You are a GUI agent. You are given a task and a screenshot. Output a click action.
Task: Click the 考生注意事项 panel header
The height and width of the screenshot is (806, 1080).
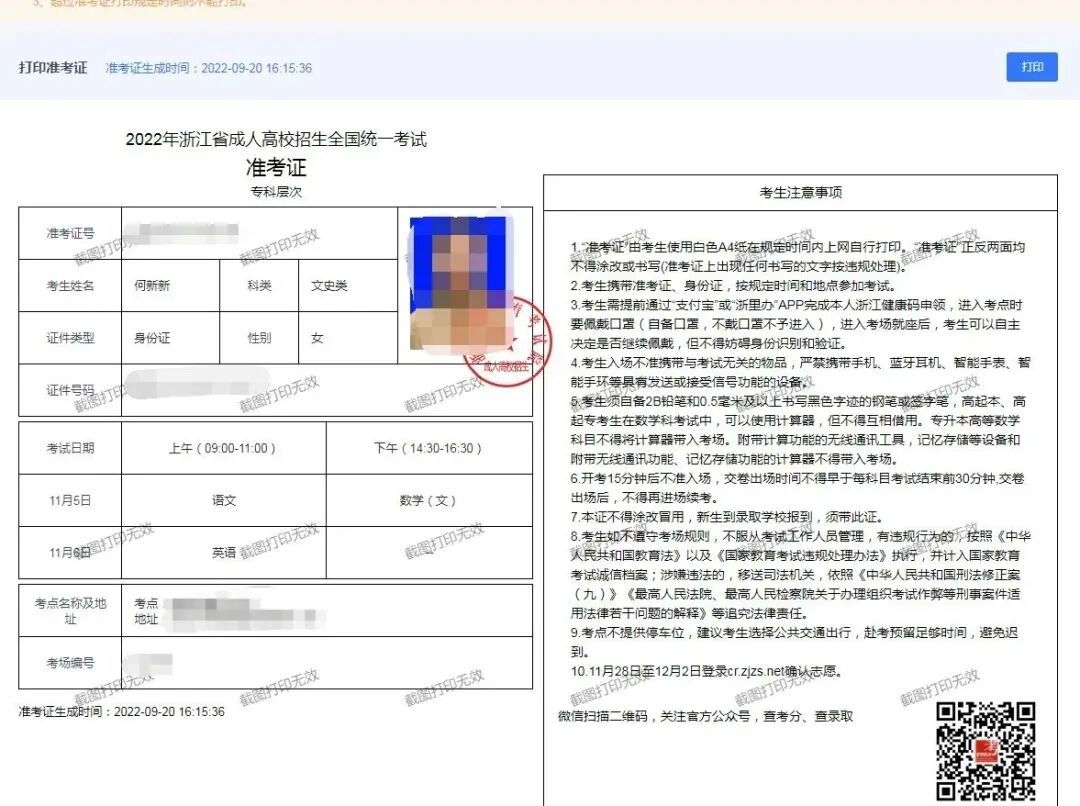(x=800, y=192)
